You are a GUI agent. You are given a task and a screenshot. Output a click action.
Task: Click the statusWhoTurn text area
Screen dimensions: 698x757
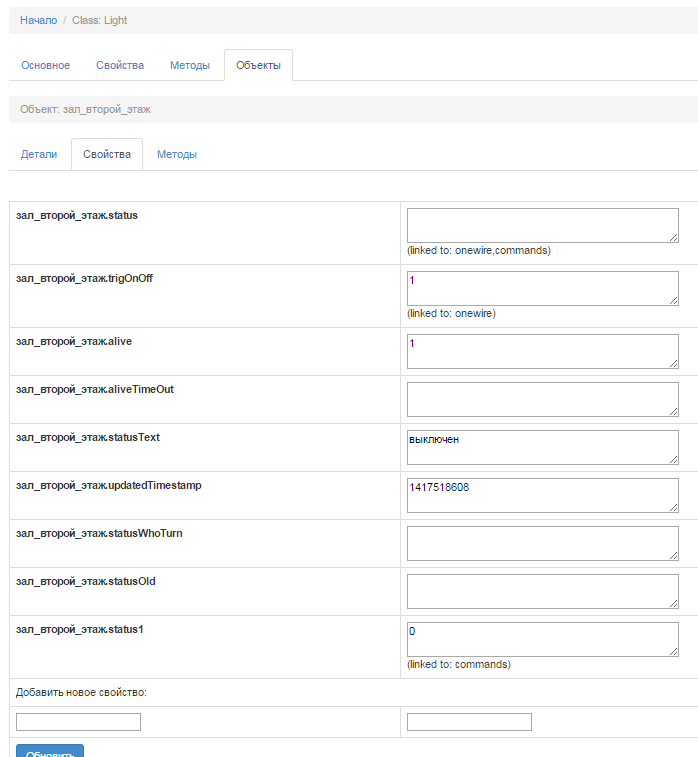click(x=542, y=543)
